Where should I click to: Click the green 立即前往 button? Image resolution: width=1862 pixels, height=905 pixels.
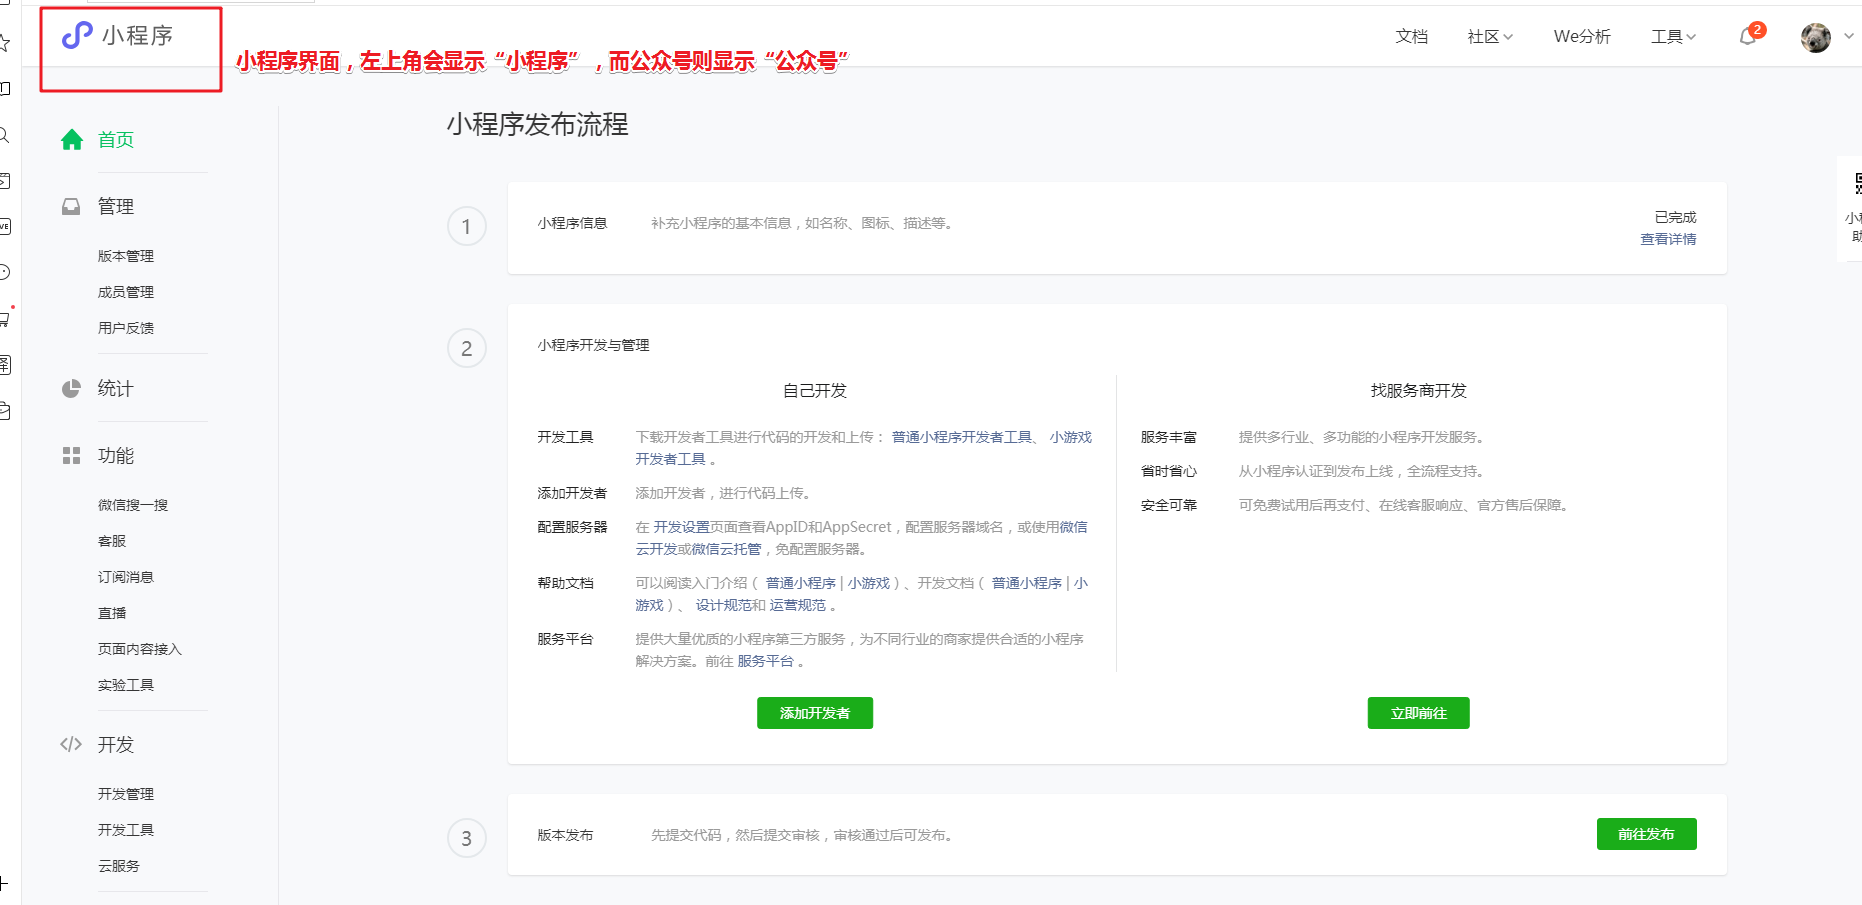click(1419, 713)
